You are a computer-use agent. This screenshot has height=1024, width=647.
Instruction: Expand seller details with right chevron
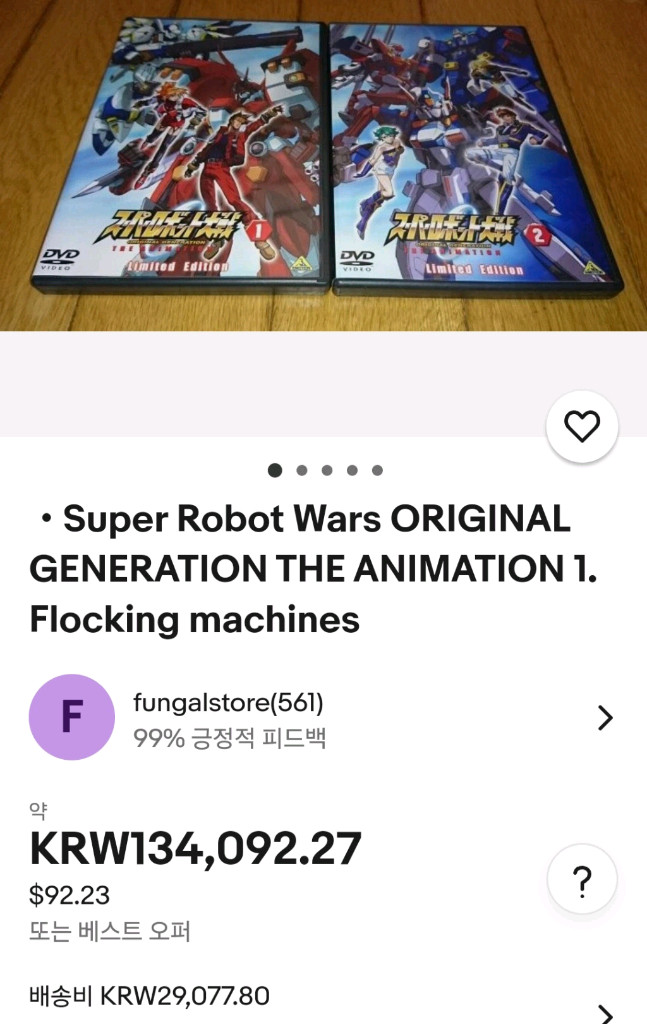[x=604, y=718]
